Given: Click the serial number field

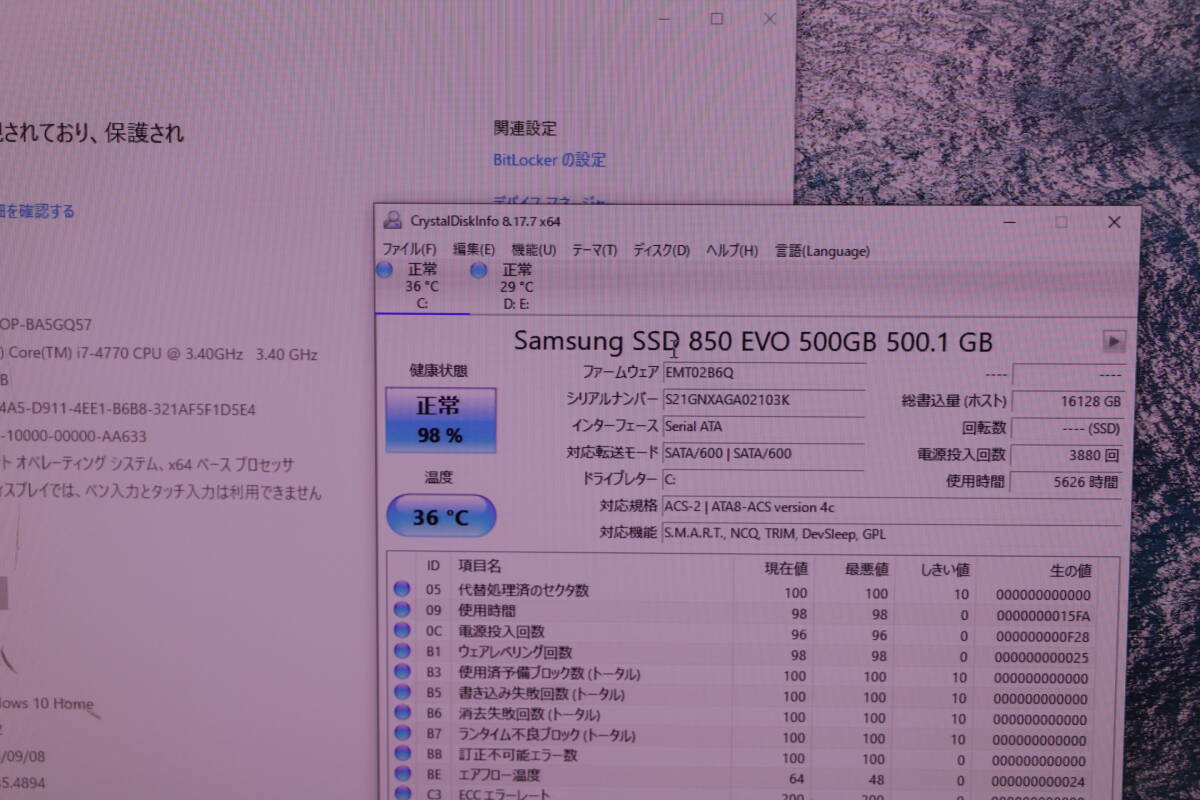Looking at the screenshot, I should tap(765, 401).
